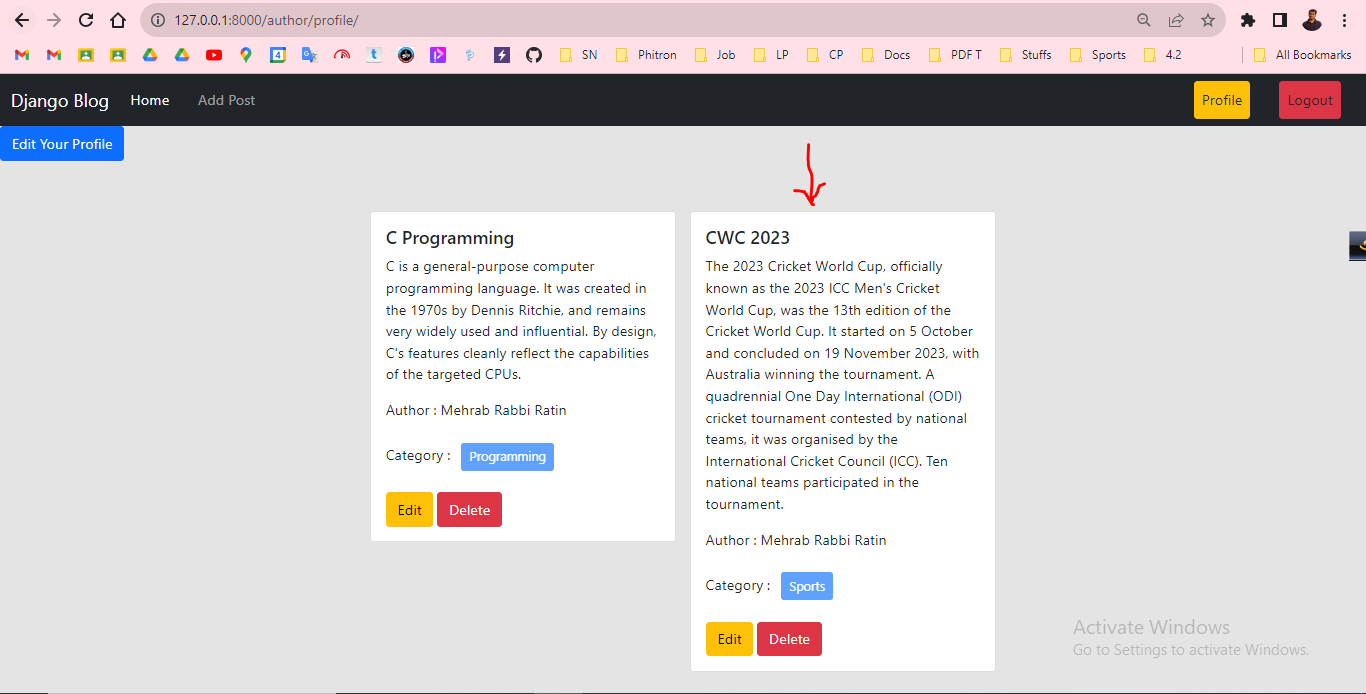Open the Job bookmarks folder
The height and width of the screenshot is (694, 1366).
(x=715, y=55)
